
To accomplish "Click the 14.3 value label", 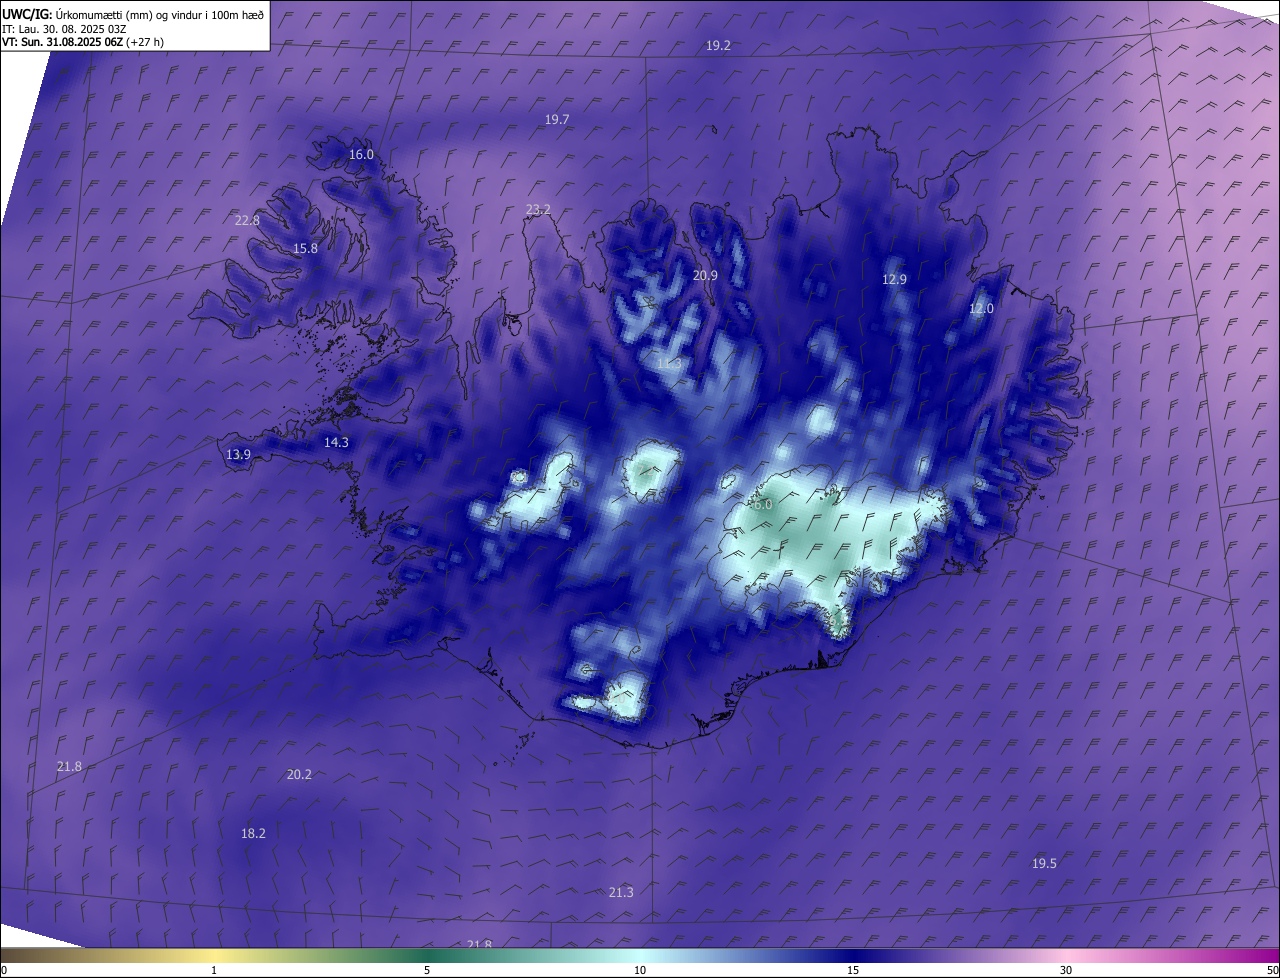I will [336, 443].
